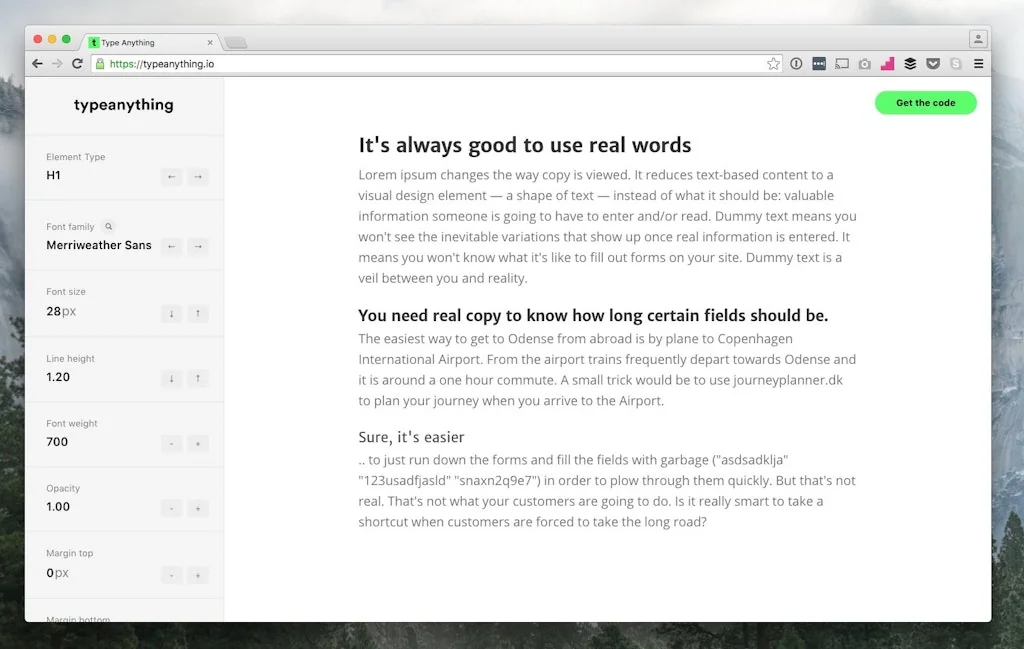
Task: Open the 1Password extension icon
Action: (819, 63)
